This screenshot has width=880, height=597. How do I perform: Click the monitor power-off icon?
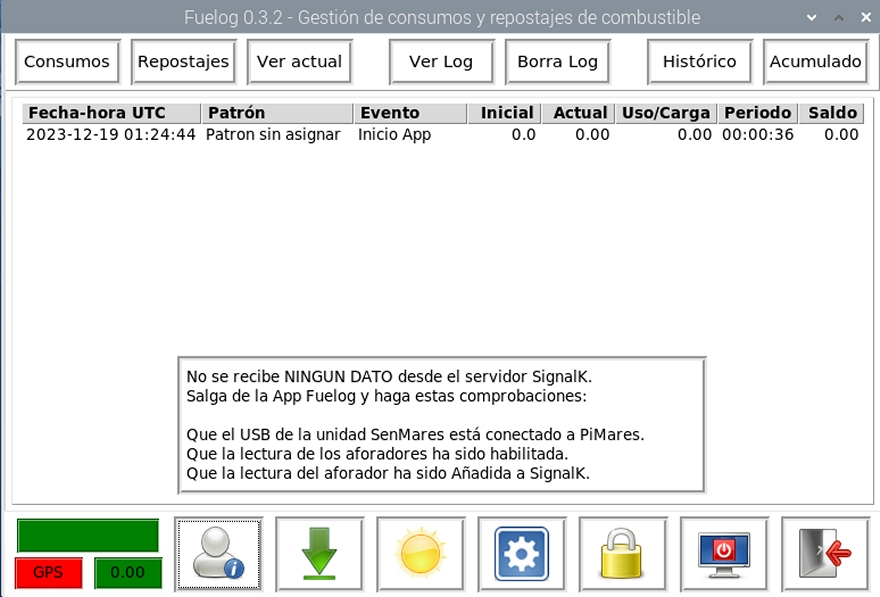point(723,553)
